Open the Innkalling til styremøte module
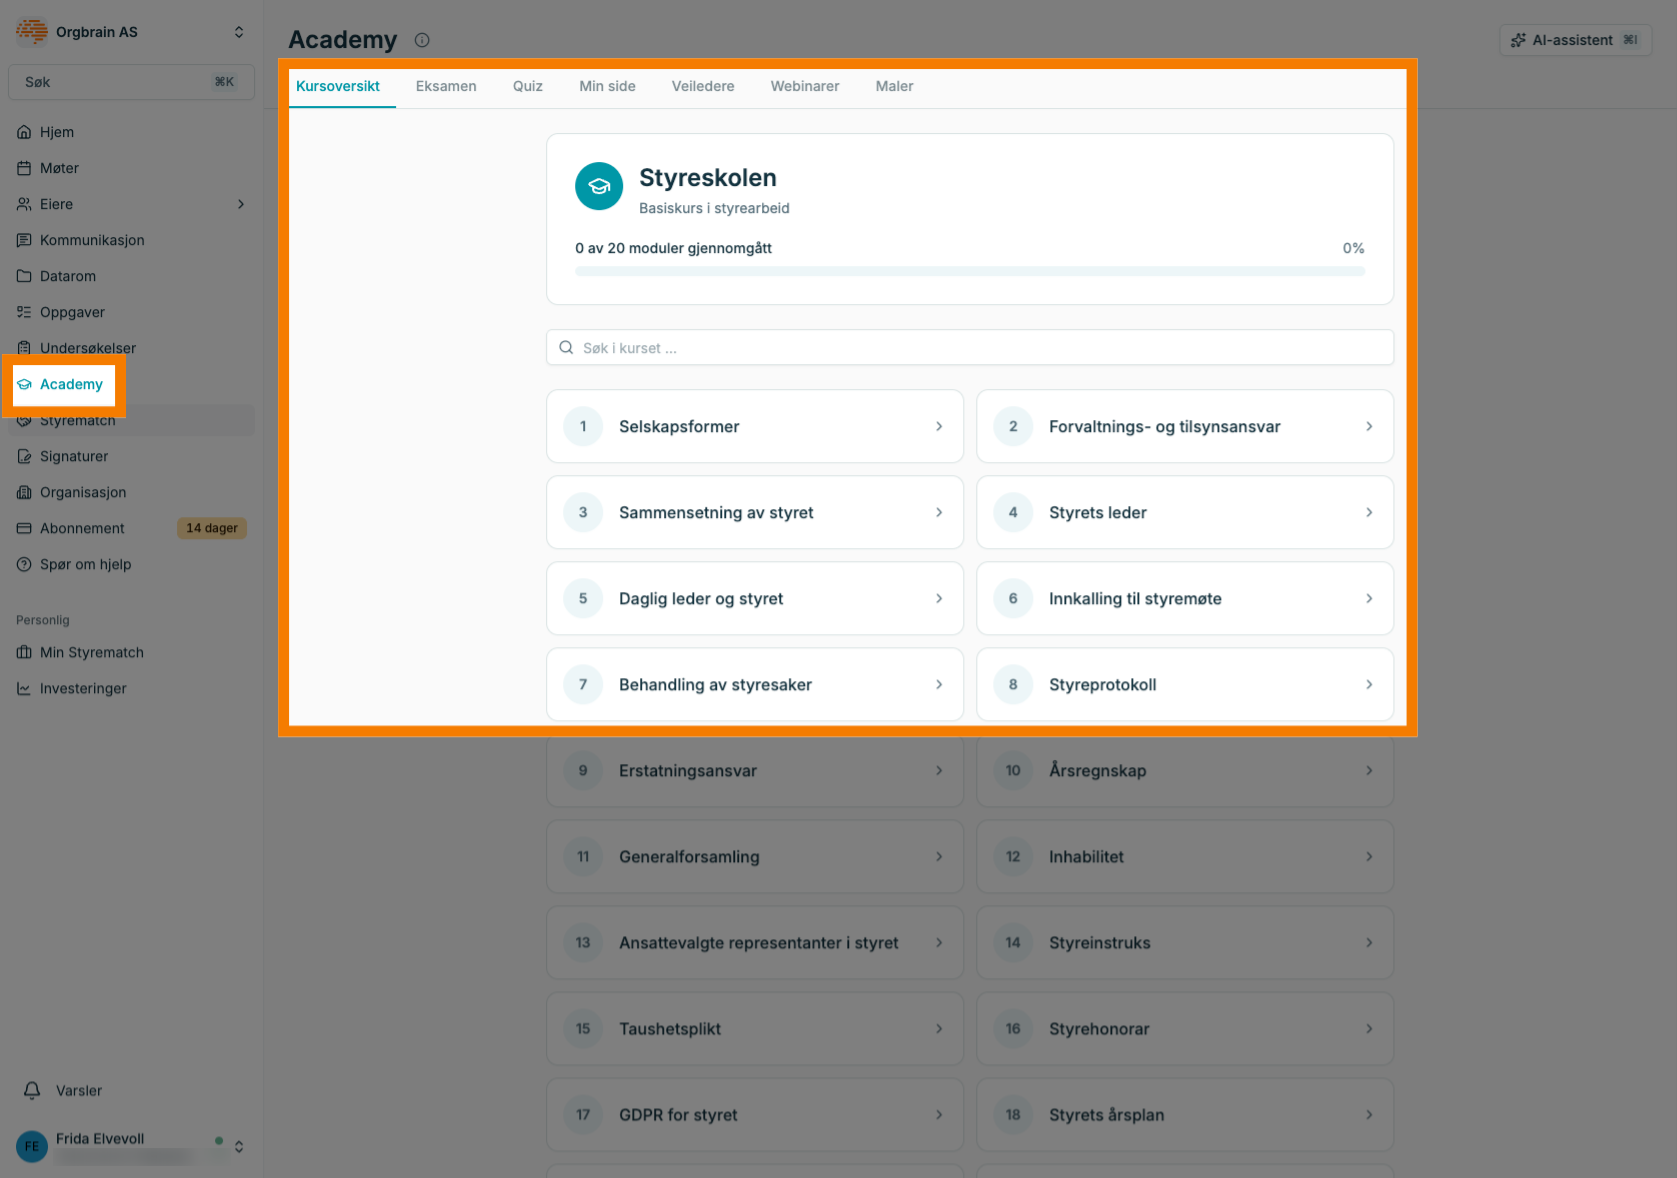 (x=1185, y=598)
